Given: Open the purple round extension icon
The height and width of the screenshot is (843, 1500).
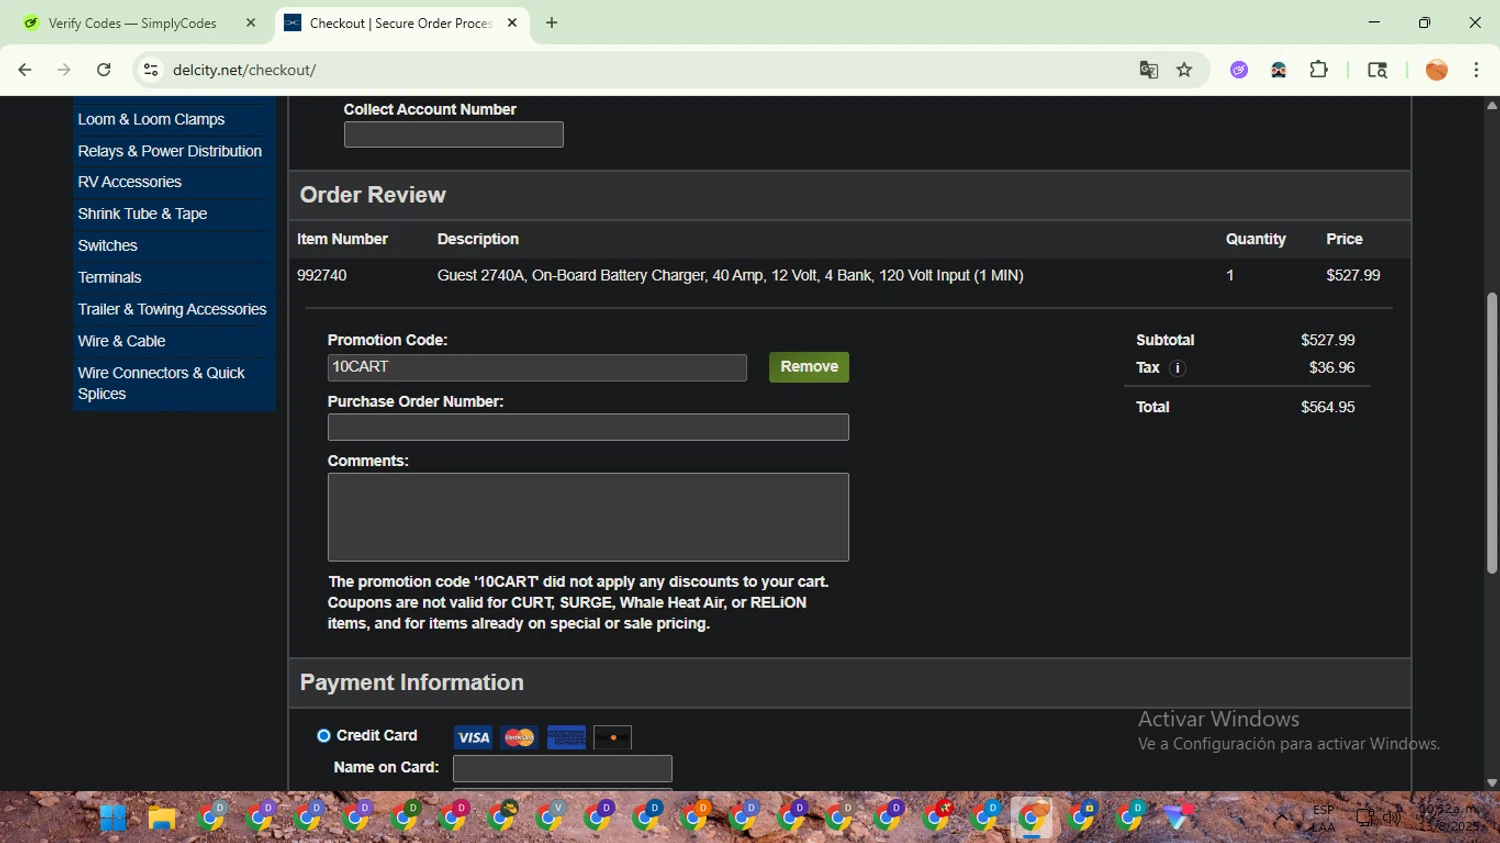Looking at the screenshot, I should (x=1239, y=70).
